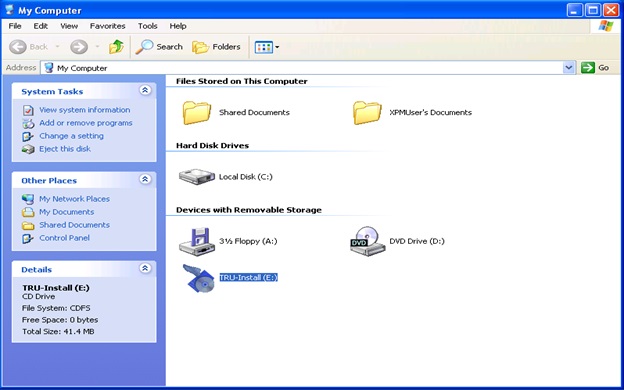The image size is (624, 390).
Task: Click the Control Panel icon in sidebar
Action: coord(28,238)
